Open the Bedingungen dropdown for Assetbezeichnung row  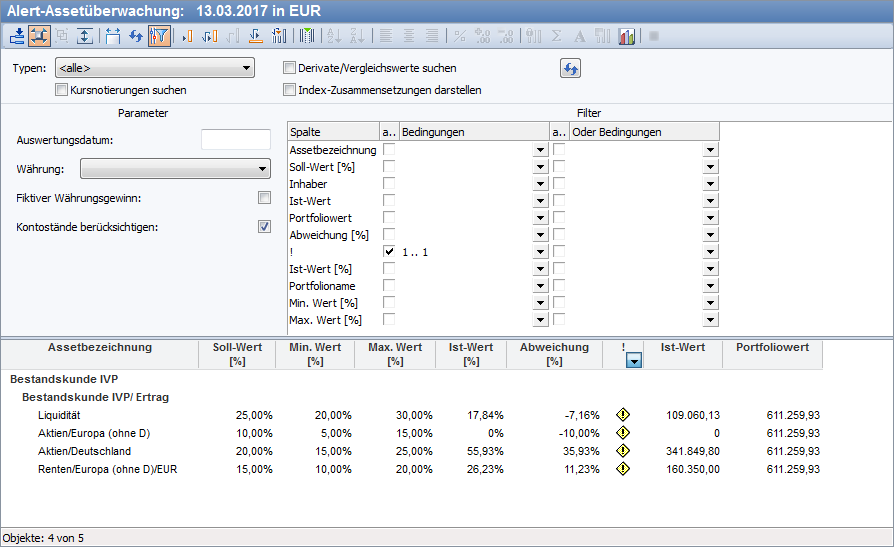tap(540, 150)
